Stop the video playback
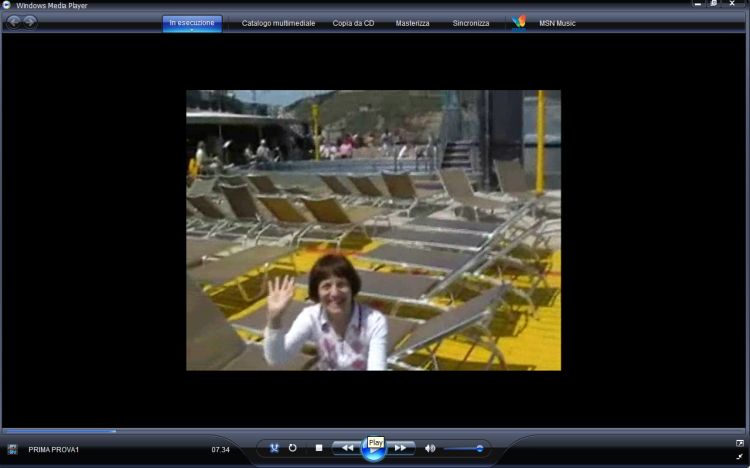Screen dimensions: 750x468 pos(318,448)
